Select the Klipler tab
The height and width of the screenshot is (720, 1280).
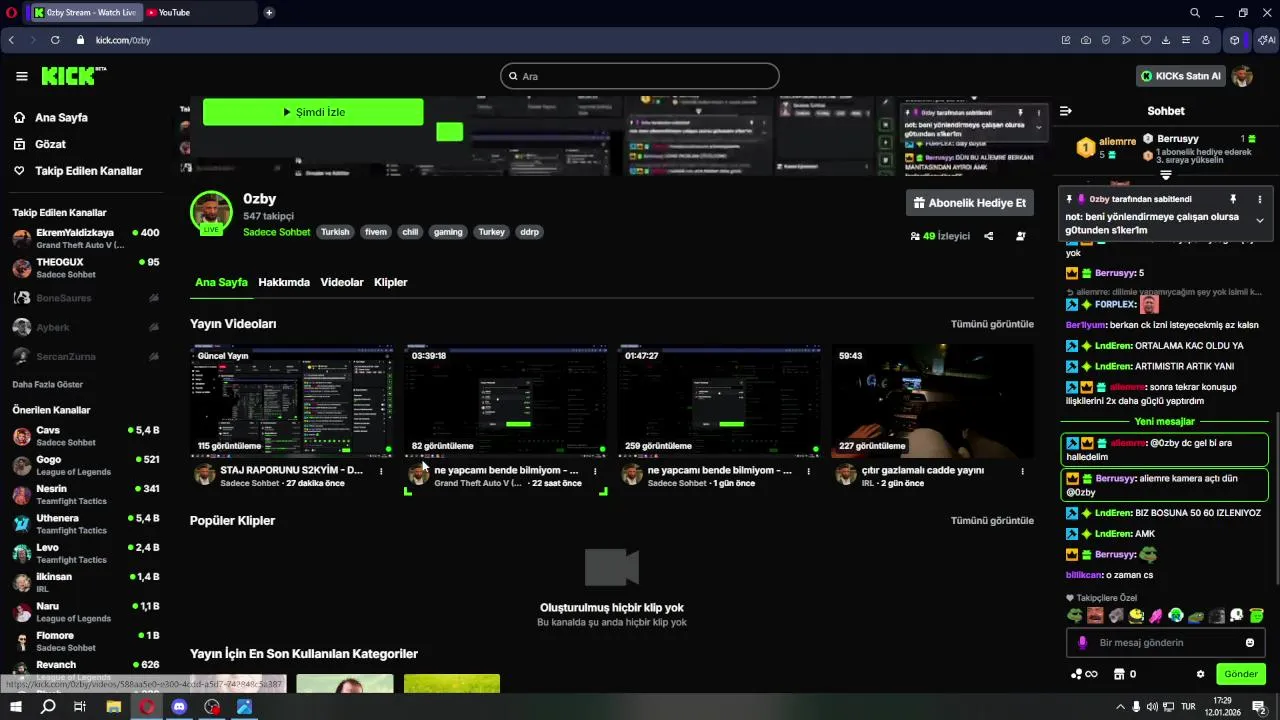pos(391,282)
